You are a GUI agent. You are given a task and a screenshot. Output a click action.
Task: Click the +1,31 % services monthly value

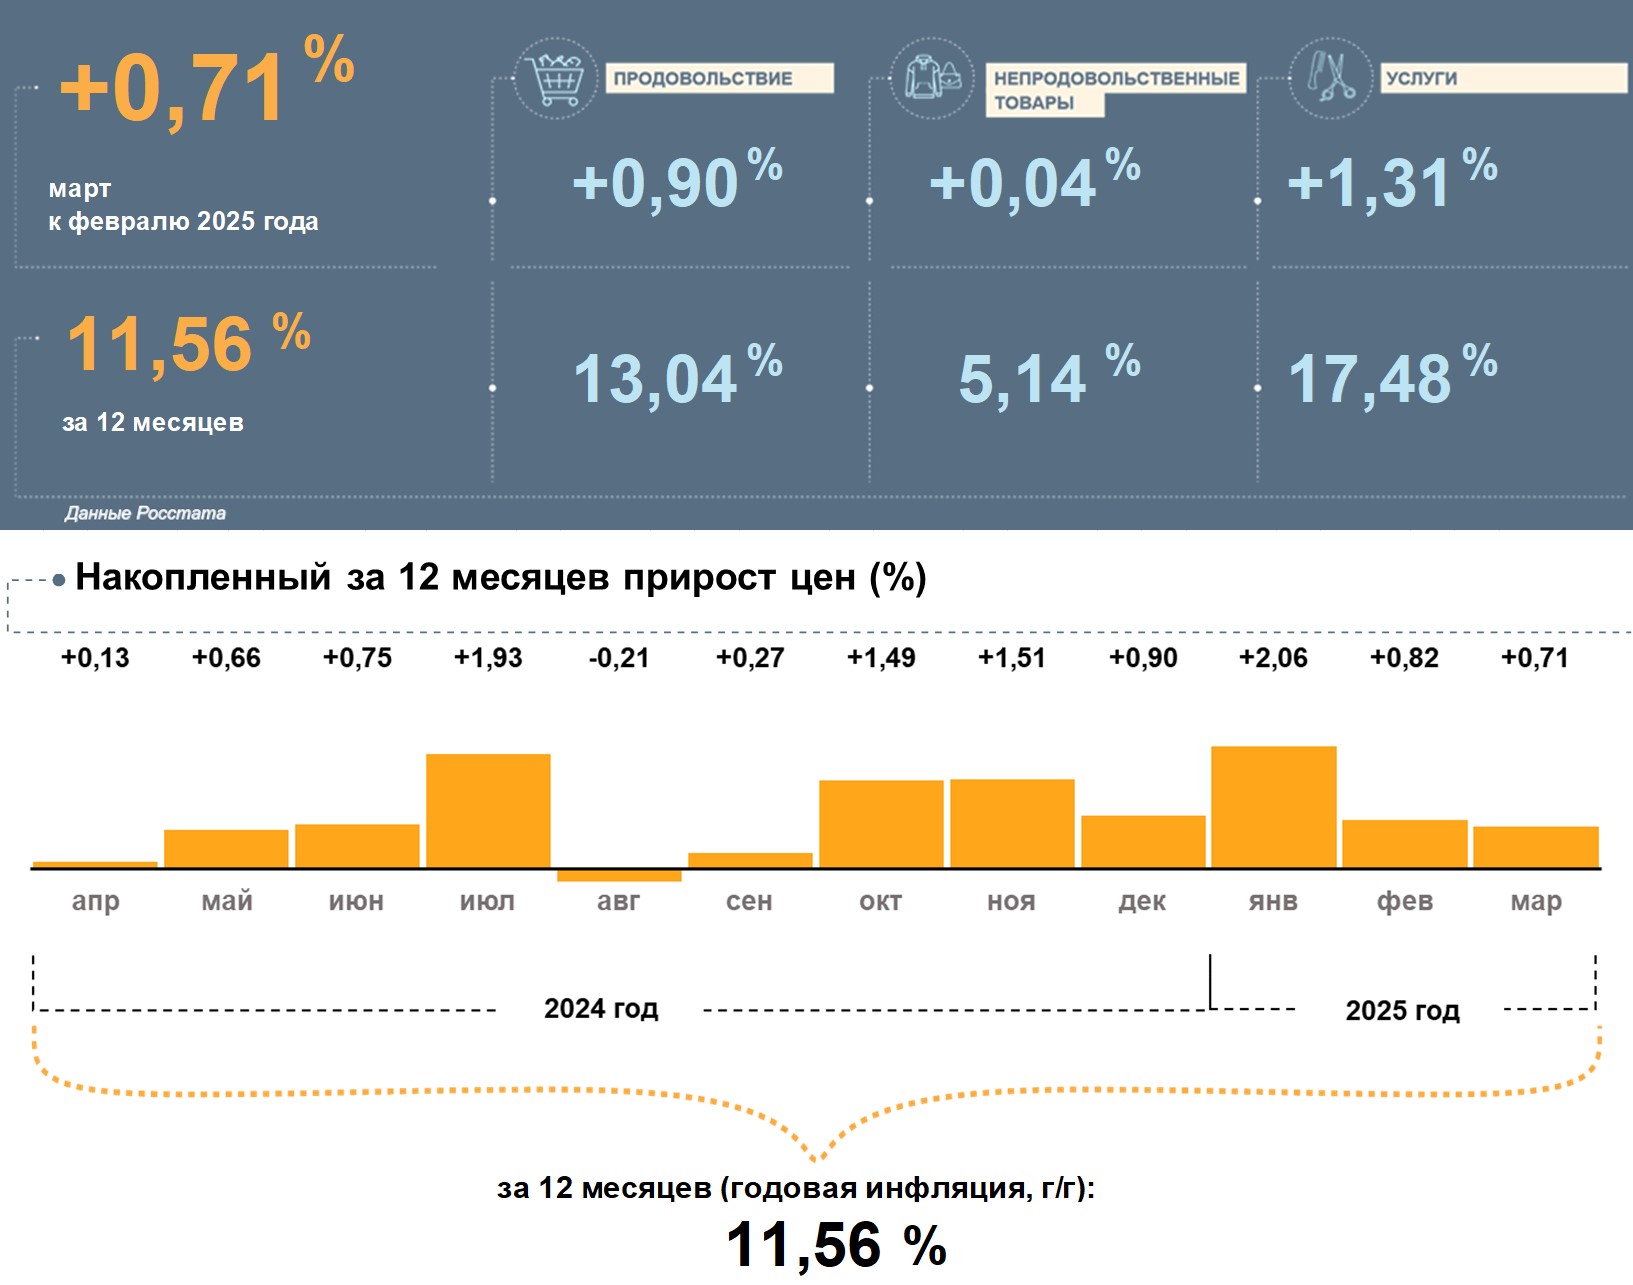click(1392, 180)
